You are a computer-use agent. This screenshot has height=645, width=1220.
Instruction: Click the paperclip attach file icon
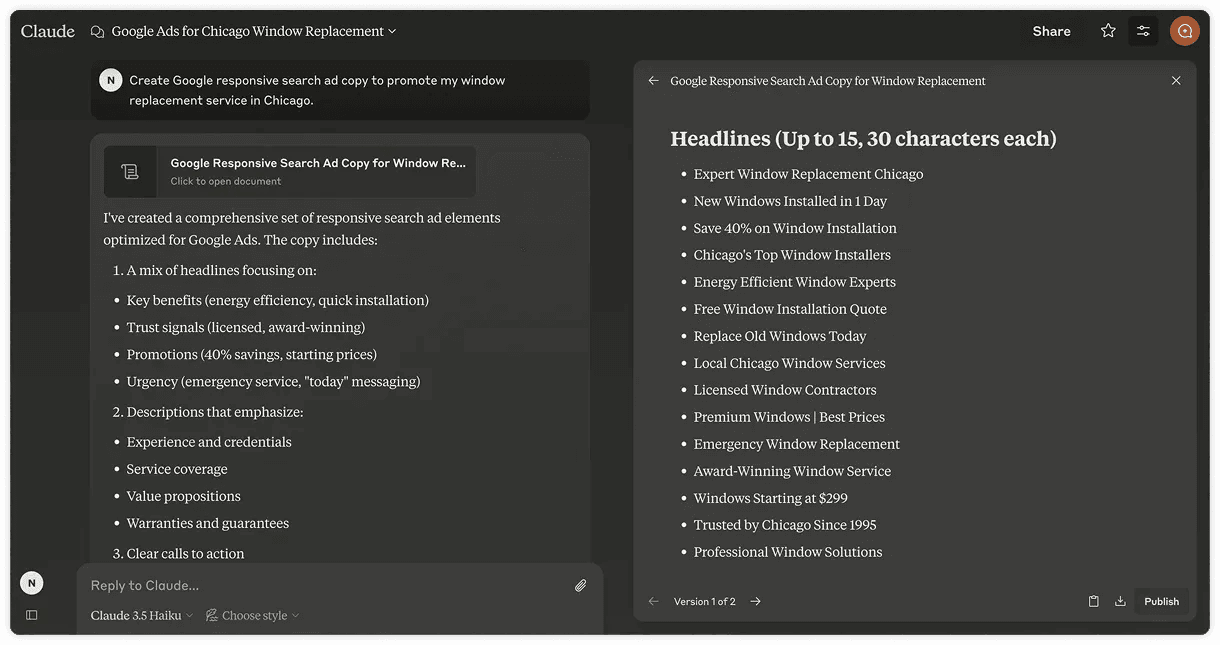coord(580,585)
